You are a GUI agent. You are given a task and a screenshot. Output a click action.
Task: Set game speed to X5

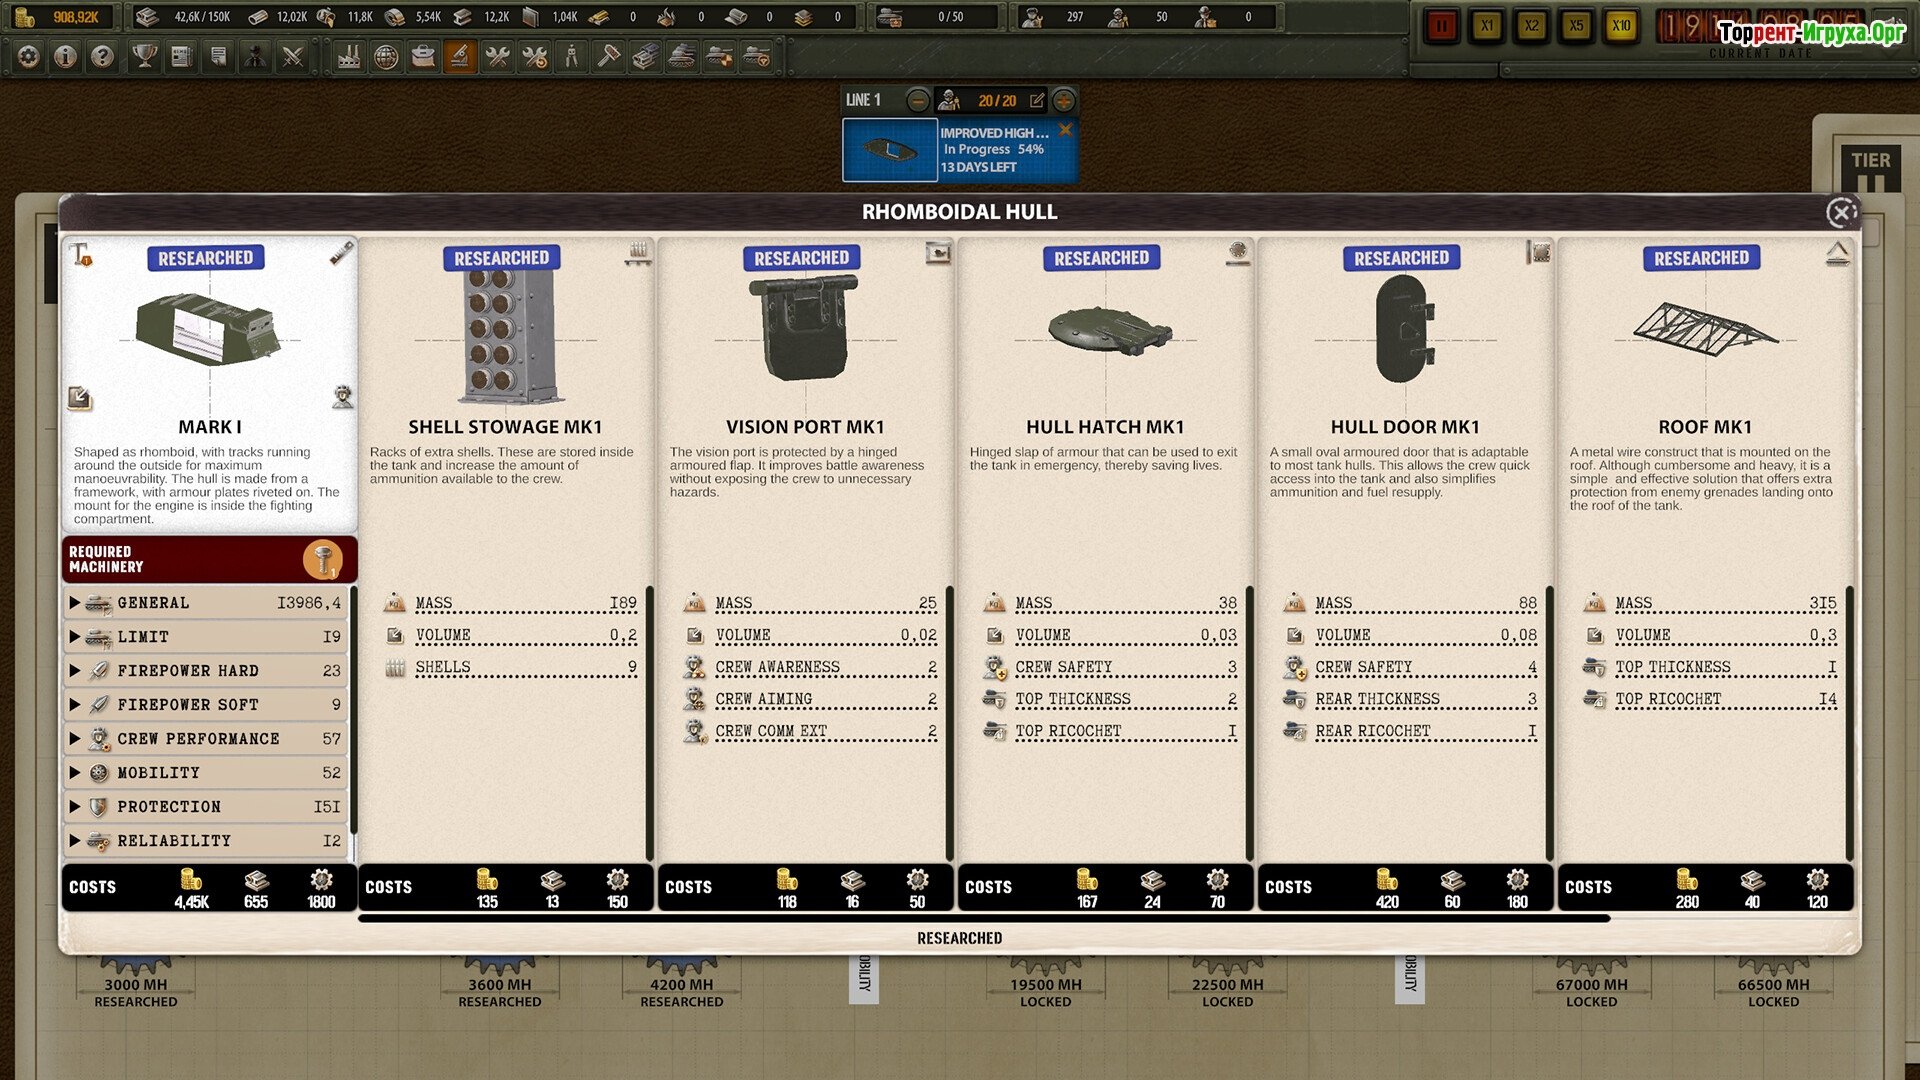pyautogui.click(x=1576, y=26)
